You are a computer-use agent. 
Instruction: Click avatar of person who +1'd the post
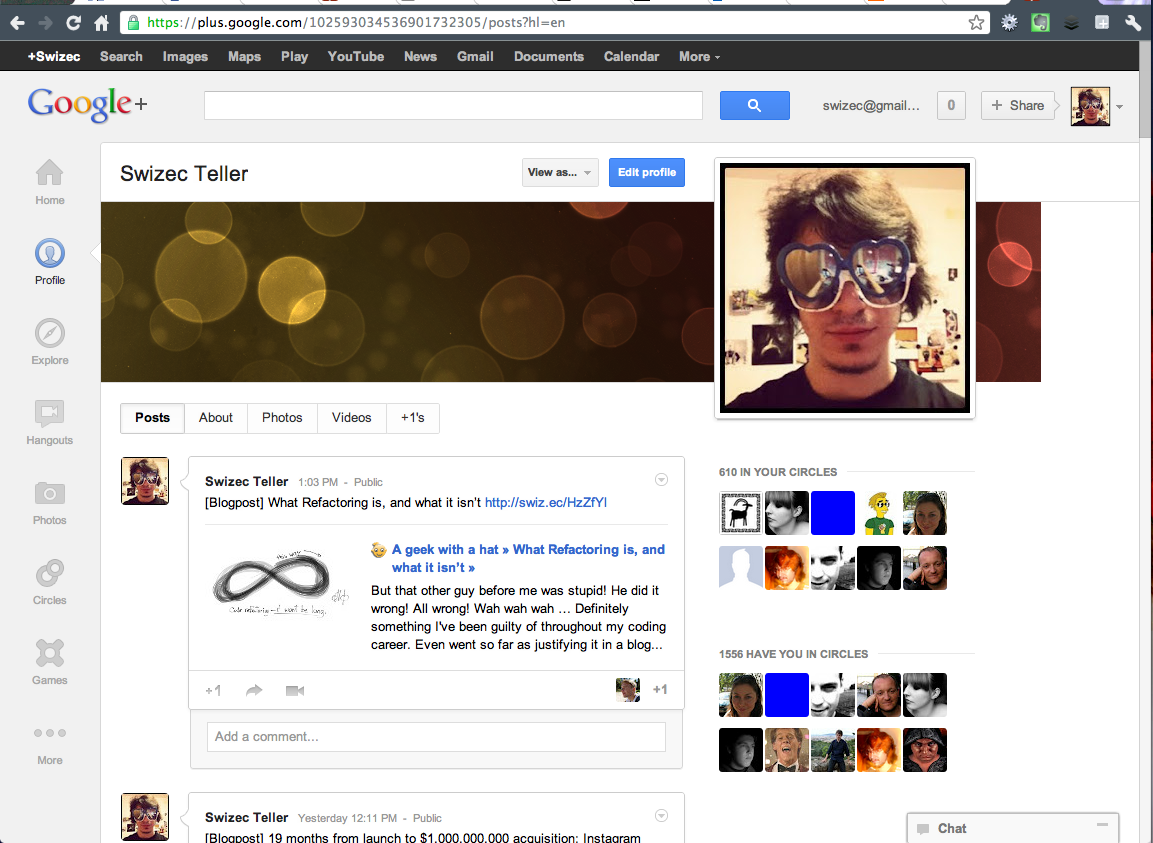(628, 689)
